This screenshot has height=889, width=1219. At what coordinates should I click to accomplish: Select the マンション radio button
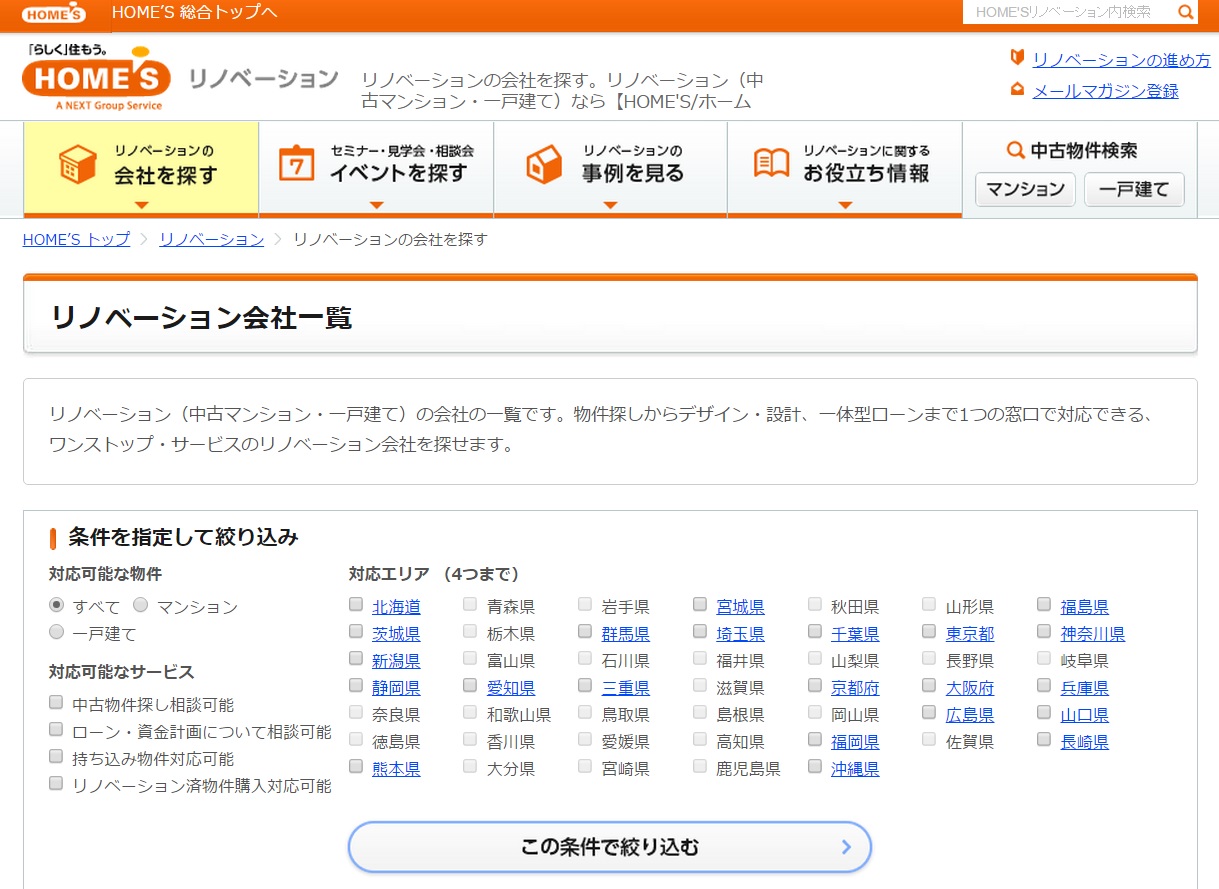tap(140, 605)
